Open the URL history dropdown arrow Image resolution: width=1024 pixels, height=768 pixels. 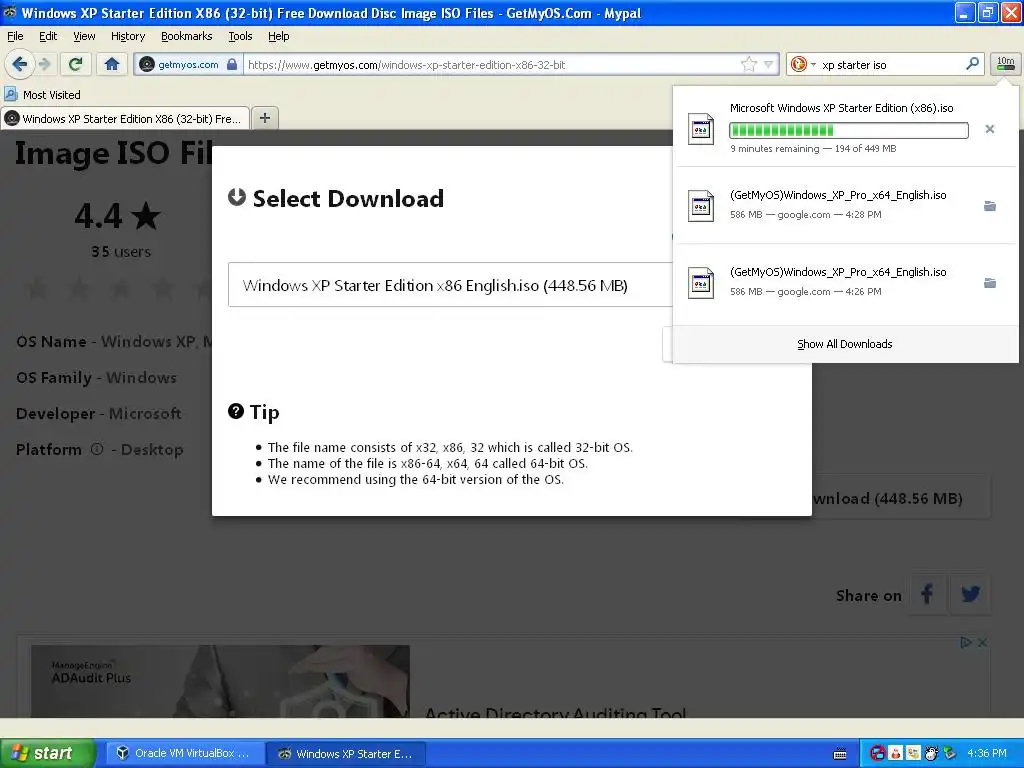pos(769,64)
